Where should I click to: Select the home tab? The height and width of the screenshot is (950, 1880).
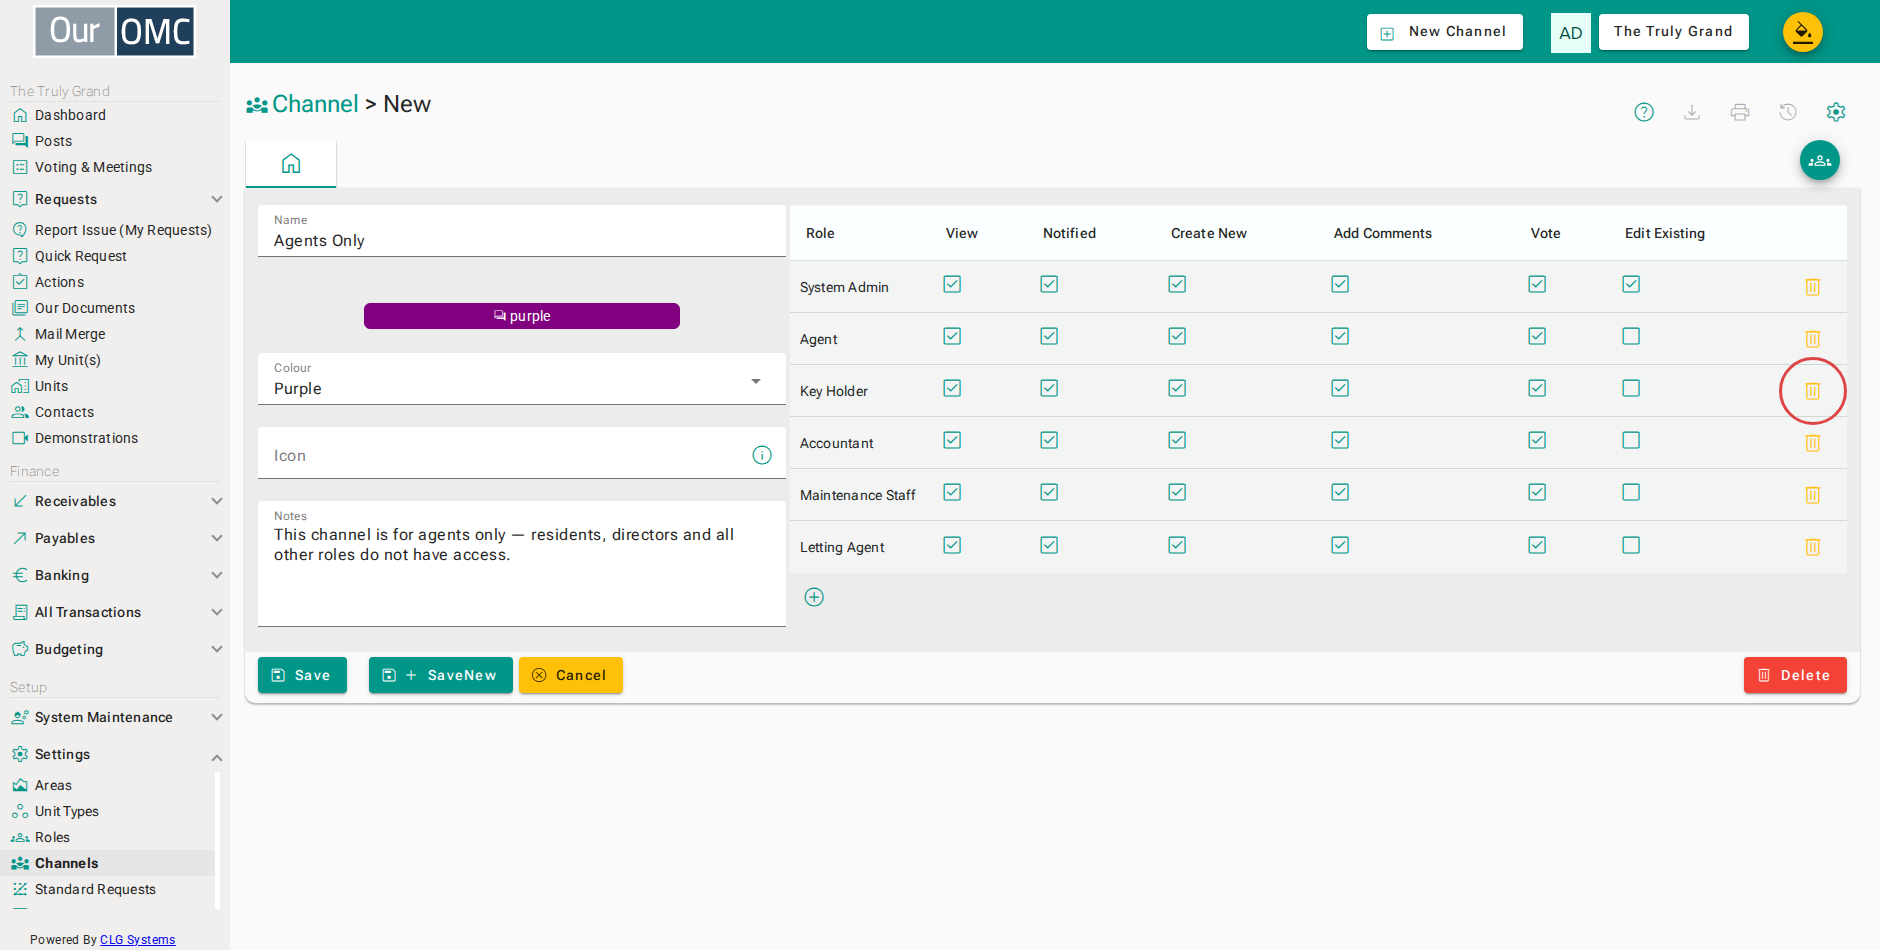pyautogui.click(x=291, y=163)
